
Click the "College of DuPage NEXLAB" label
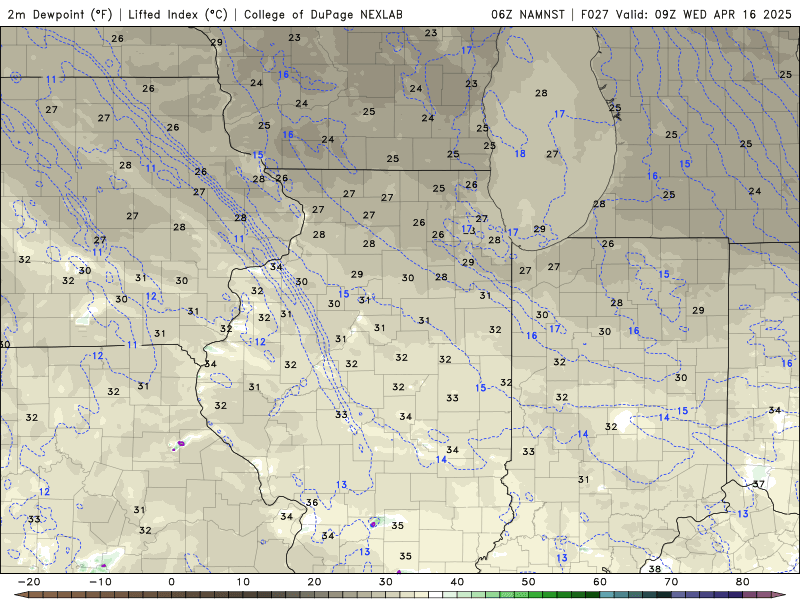323,14
